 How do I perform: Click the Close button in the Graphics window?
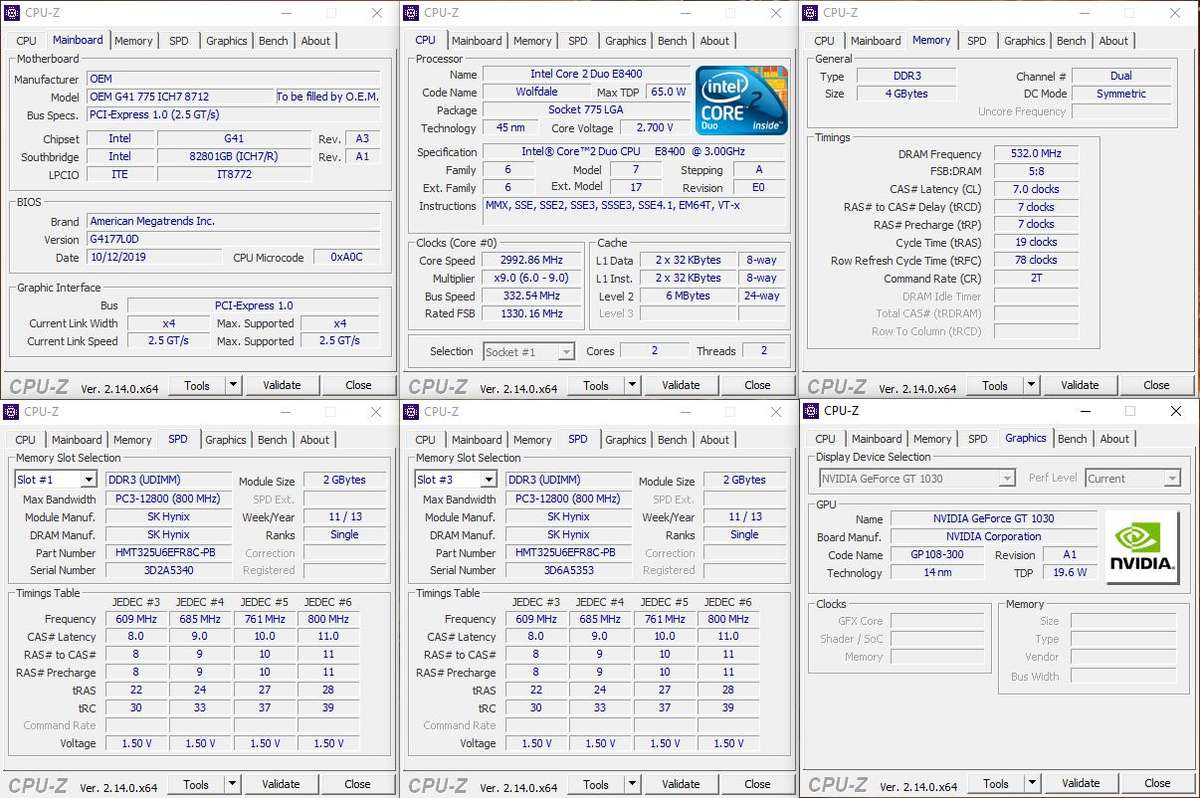(x=1157, y=783)
